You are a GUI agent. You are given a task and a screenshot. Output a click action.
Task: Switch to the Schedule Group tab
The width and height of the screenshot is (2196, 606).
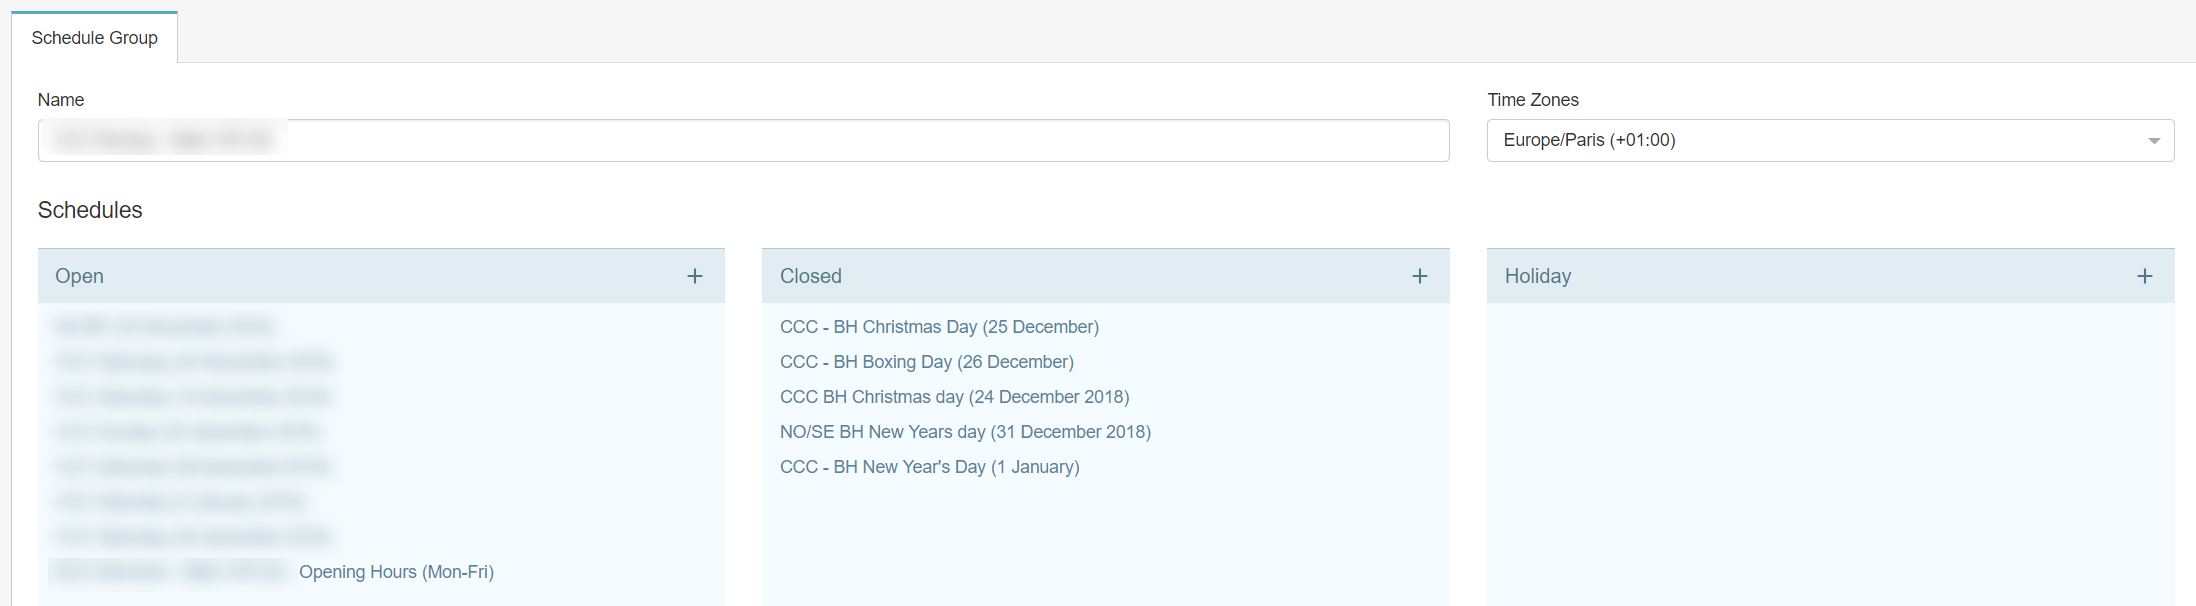click(94, 38)
